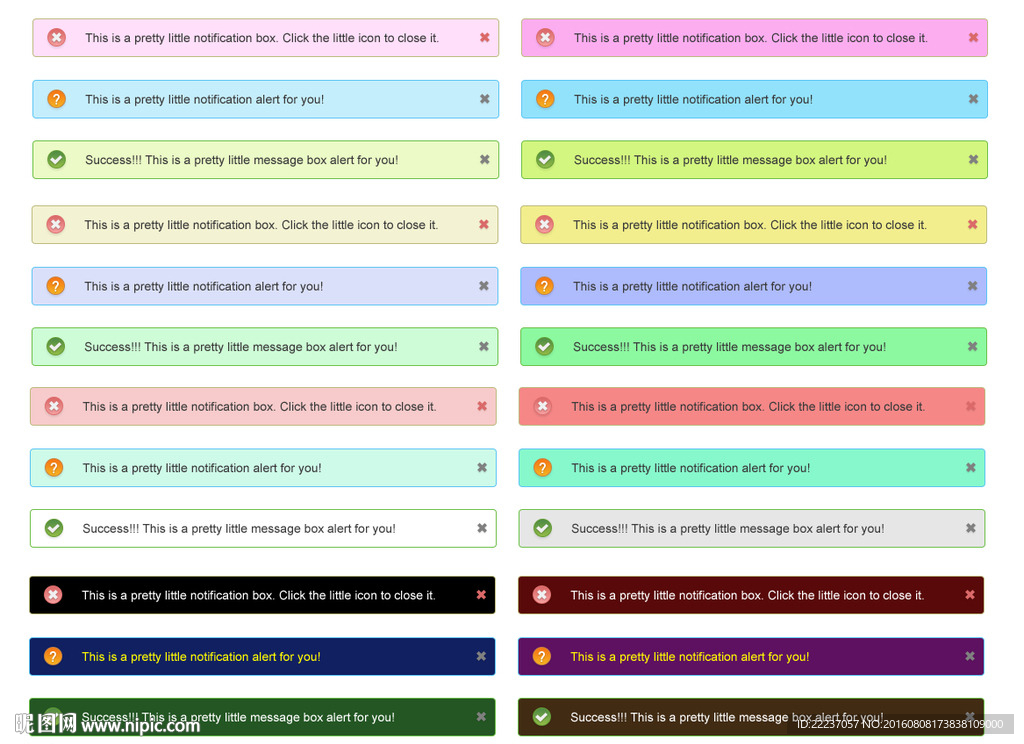Click the success message text in the white box

point(239,529)
